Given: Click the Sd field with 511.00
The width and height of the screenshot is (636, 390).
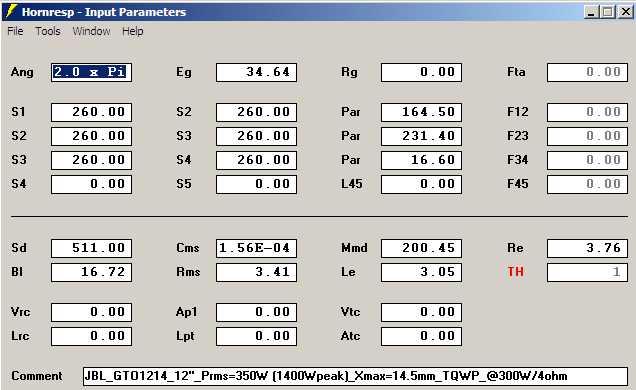Looking at the screenshot, I should point(91,248).
